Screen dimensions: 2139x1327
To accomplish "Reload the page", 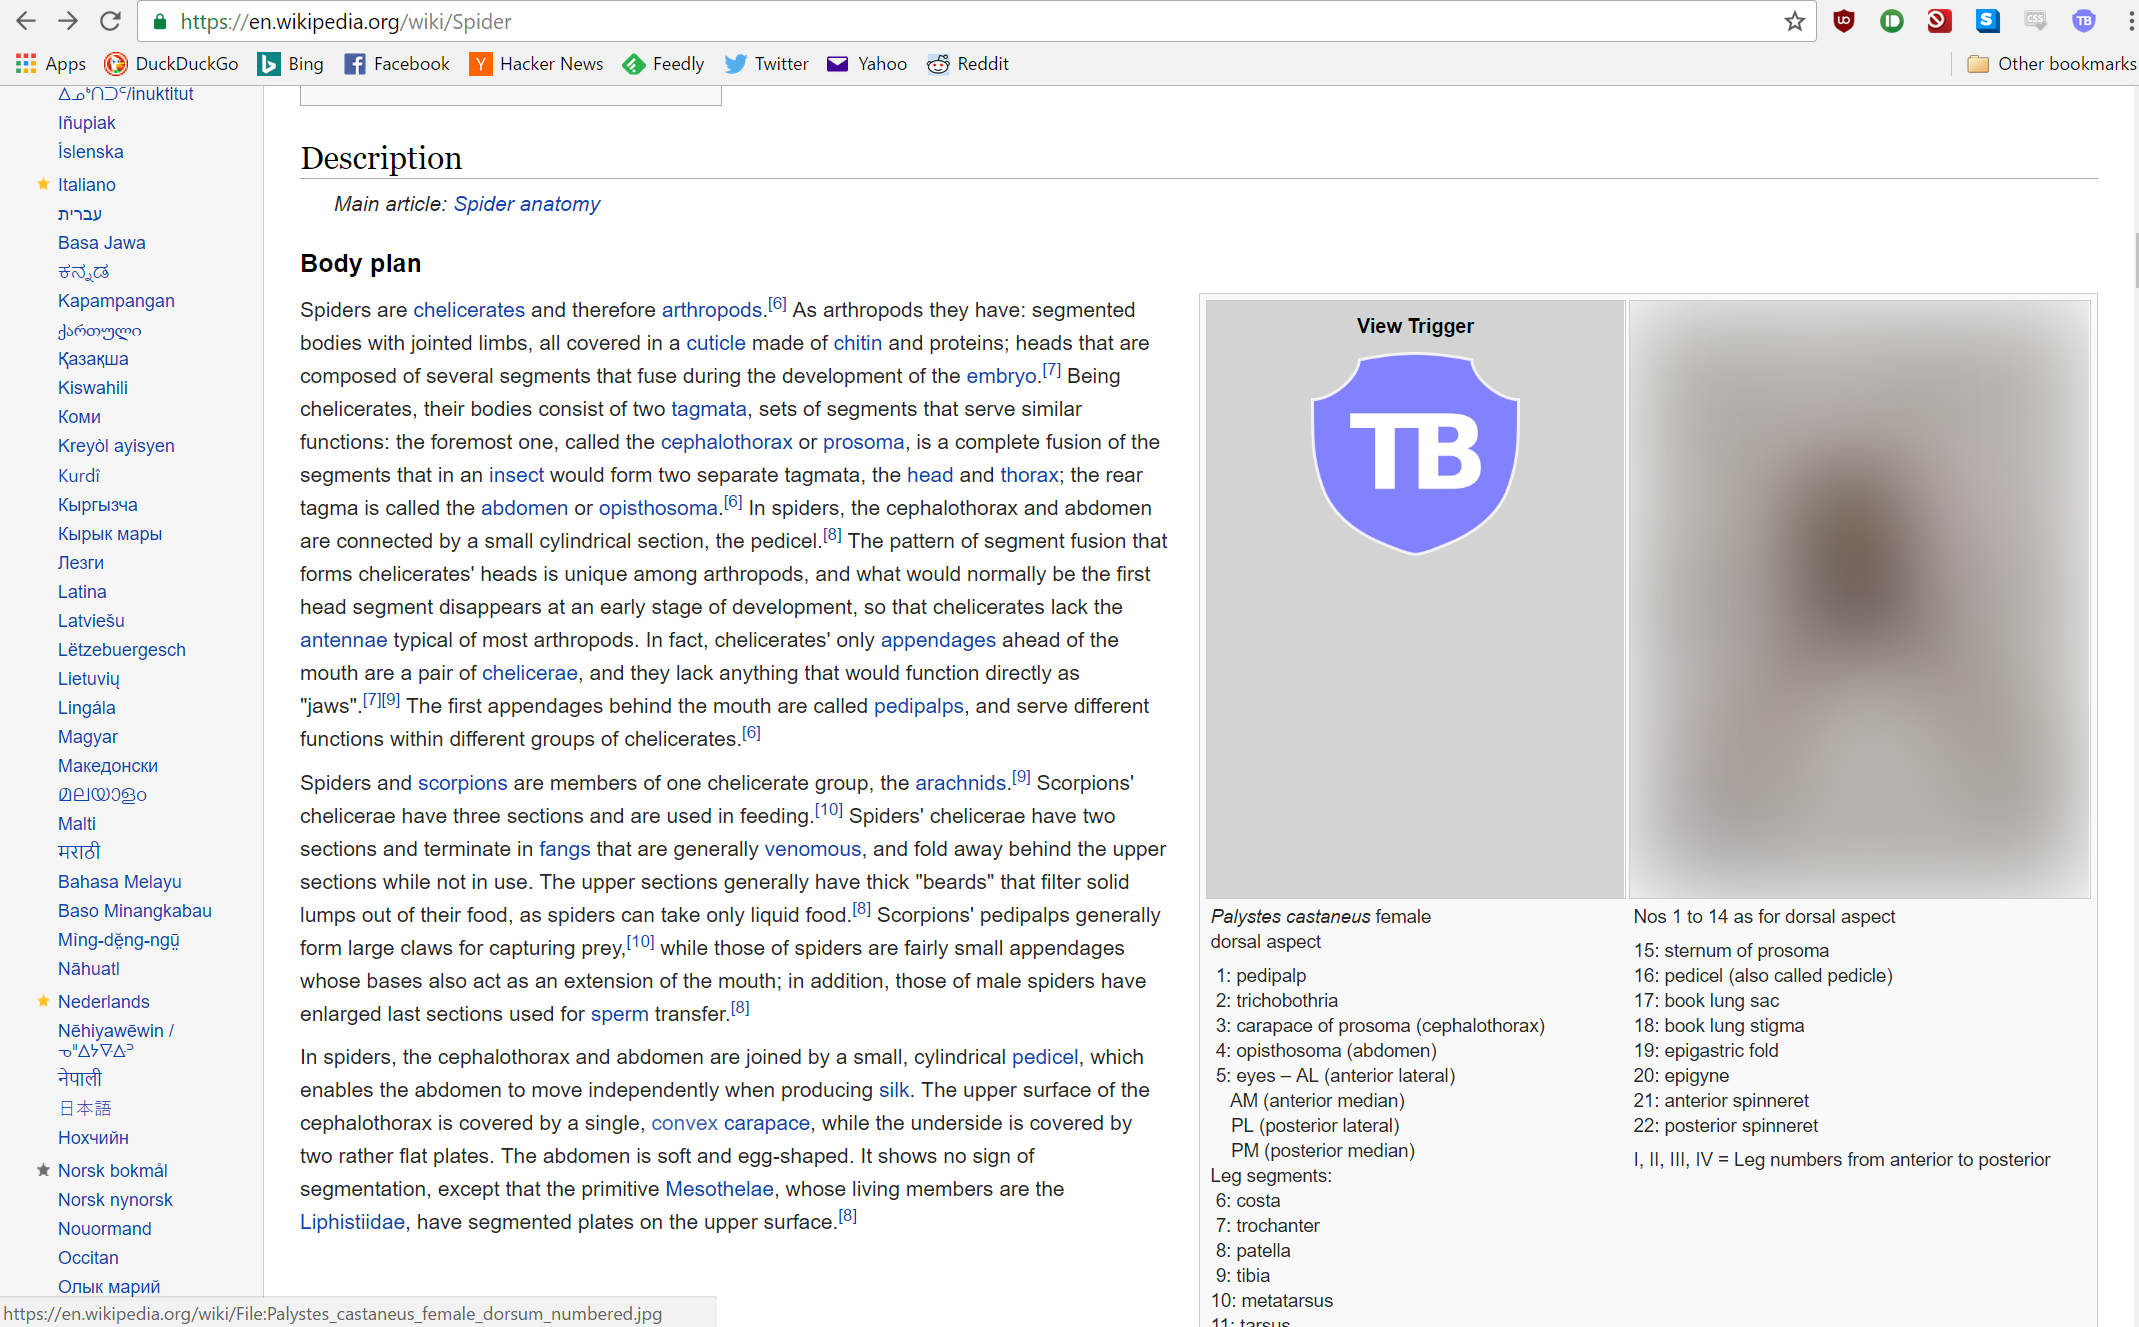I will [110, 21].
